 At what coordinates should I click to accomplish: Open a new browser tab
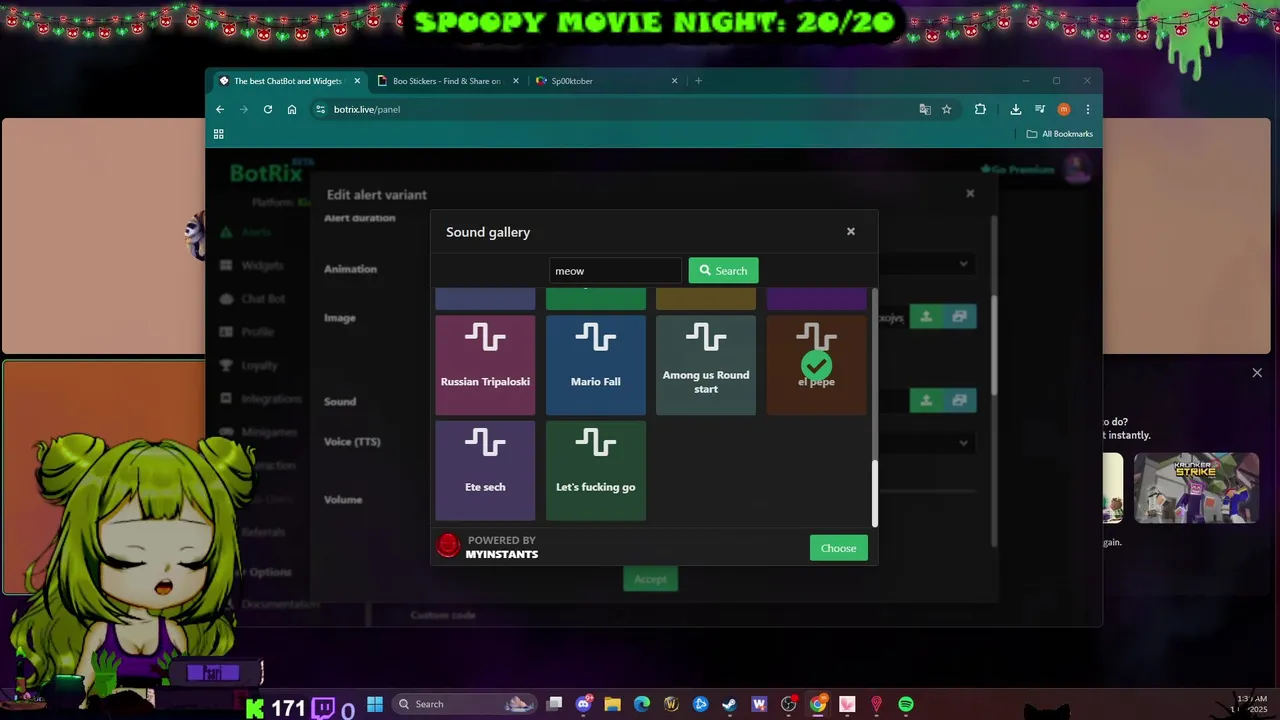(x=698, y=81)
